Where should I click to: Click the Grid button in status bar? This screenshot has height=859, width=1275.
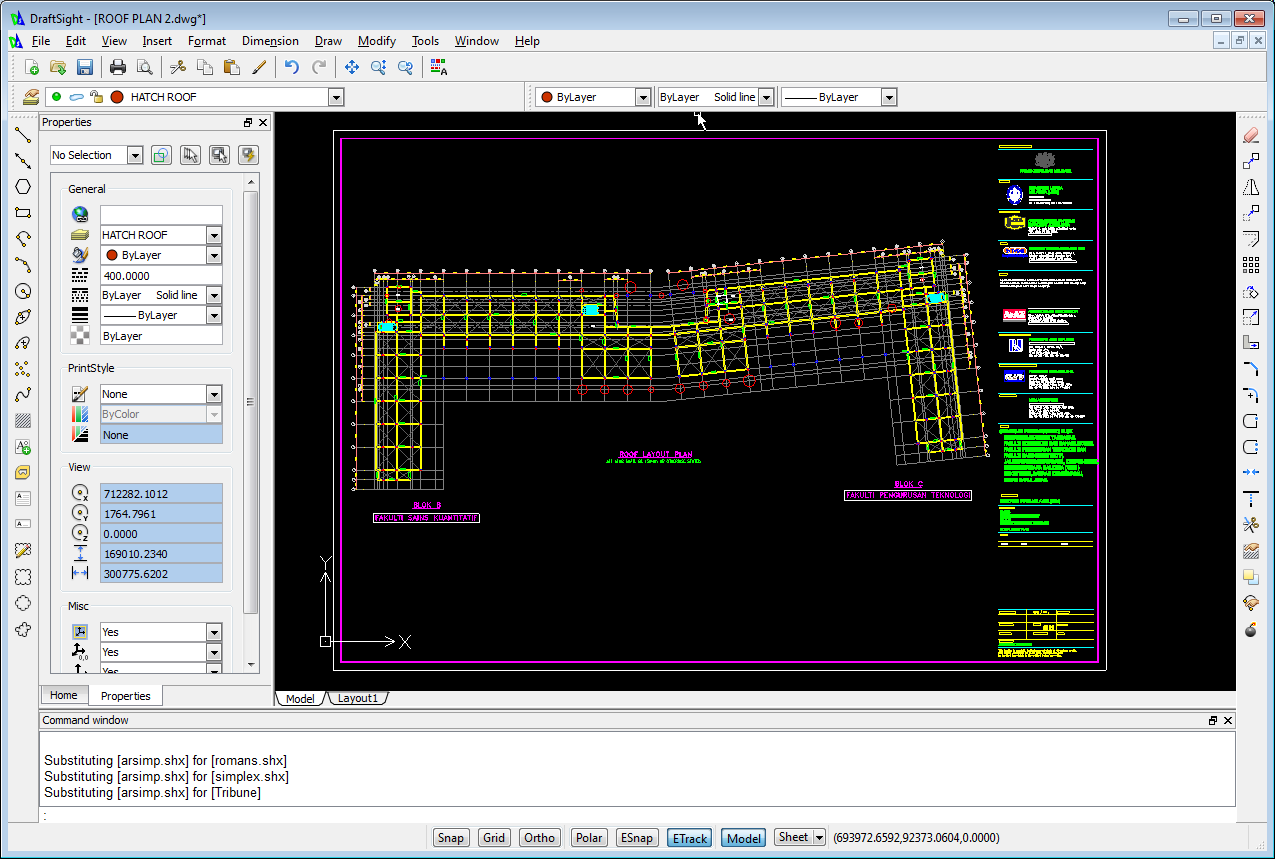494,838
